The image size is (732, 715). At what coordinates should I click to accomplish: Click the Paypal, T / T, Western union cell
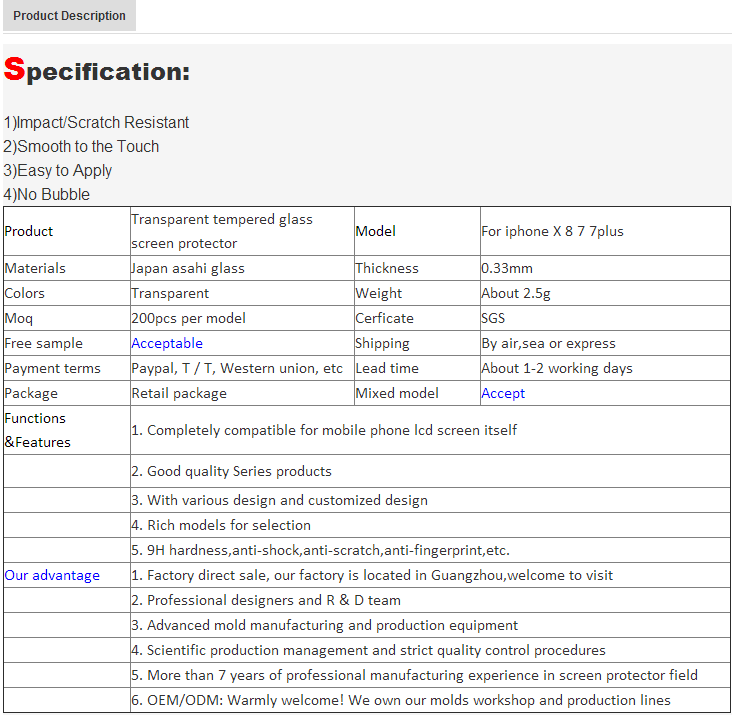(242, 368)
